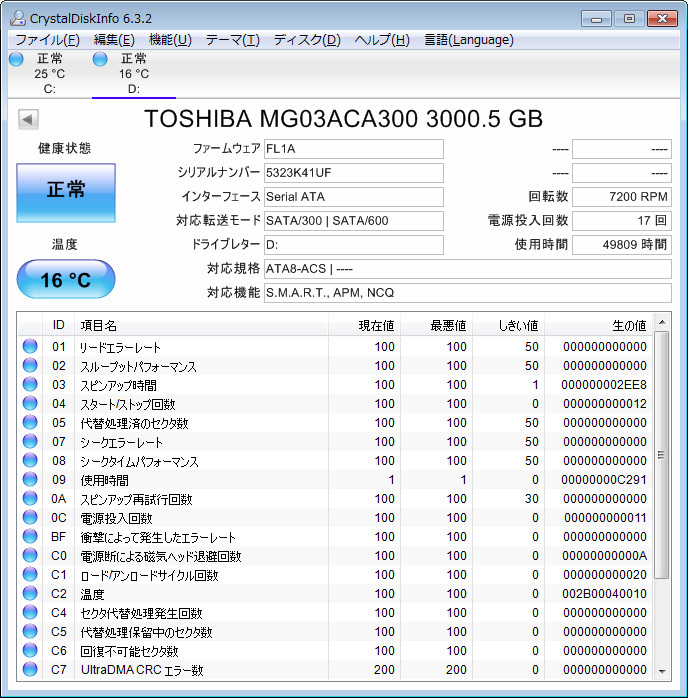Click the previous disk arrow button

(28, 120)
